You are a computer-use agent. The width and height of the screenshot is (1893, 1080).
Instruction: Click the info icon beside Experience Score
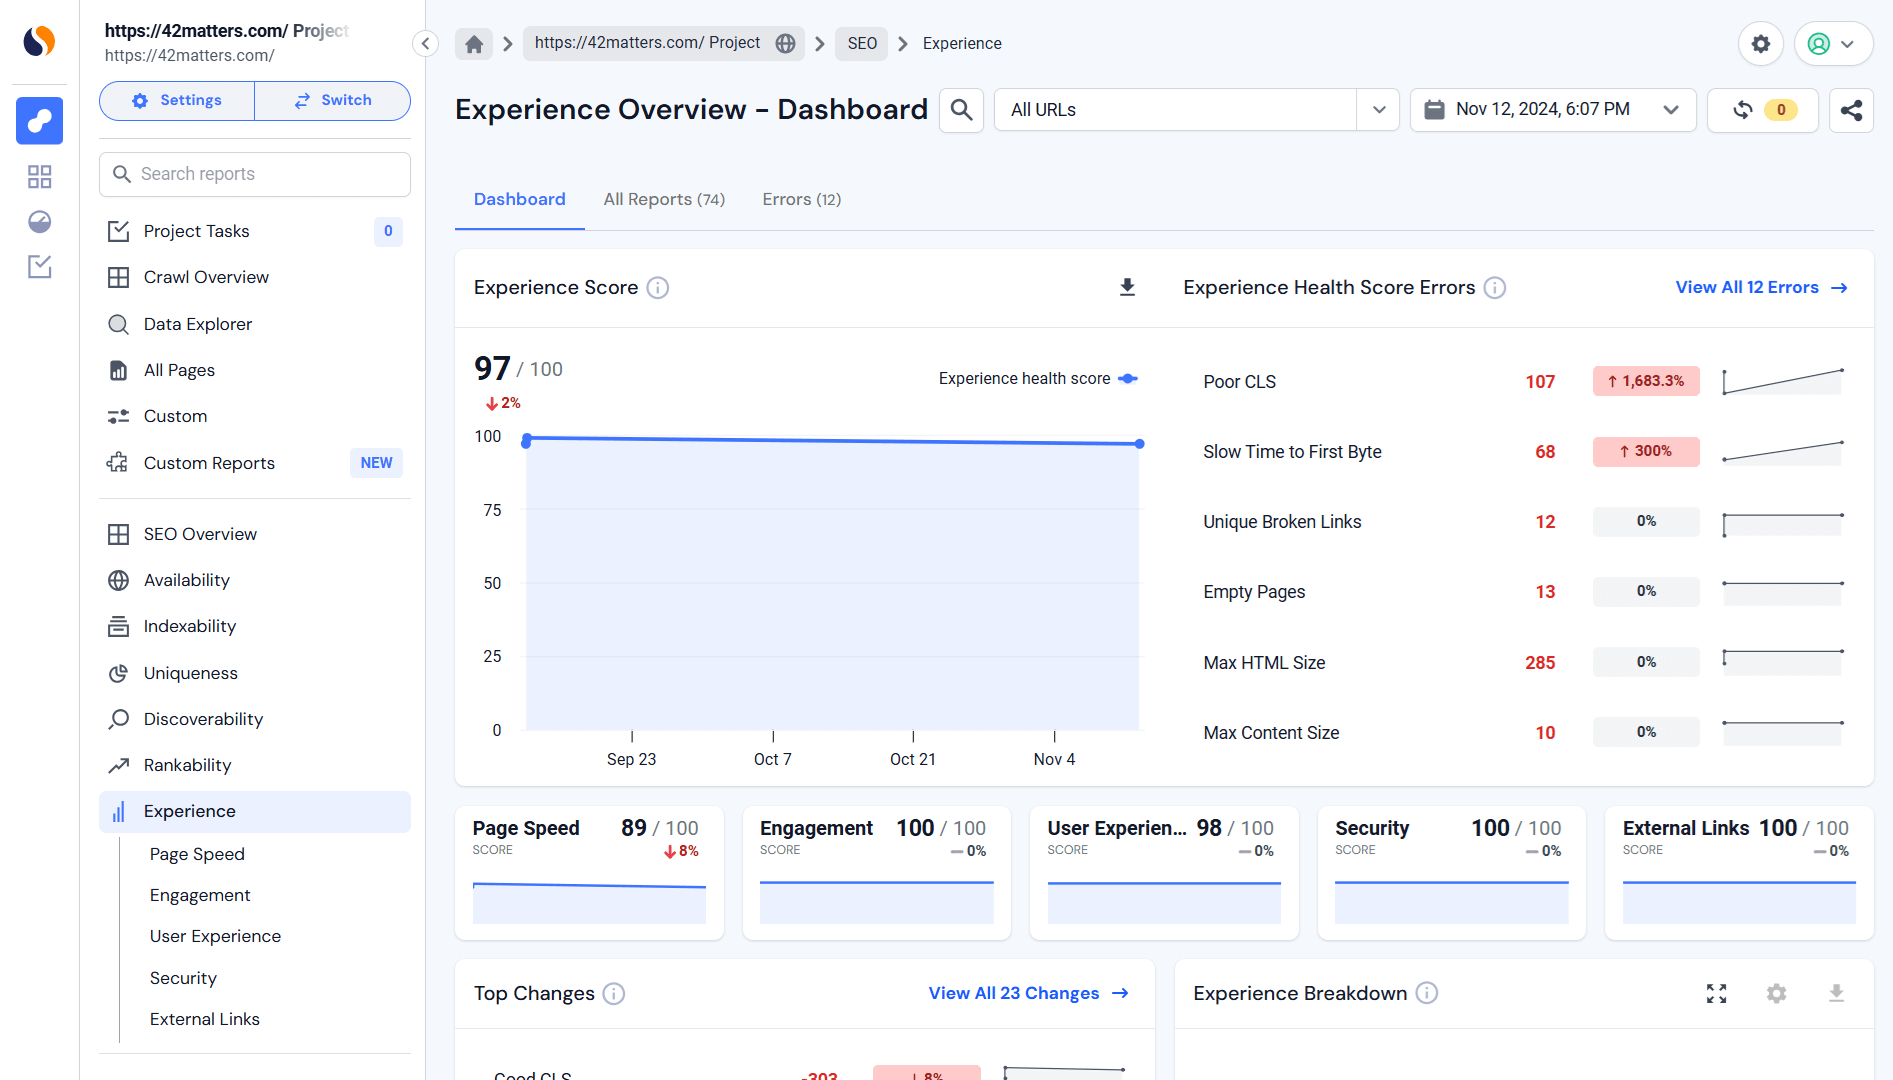point(657,288)
